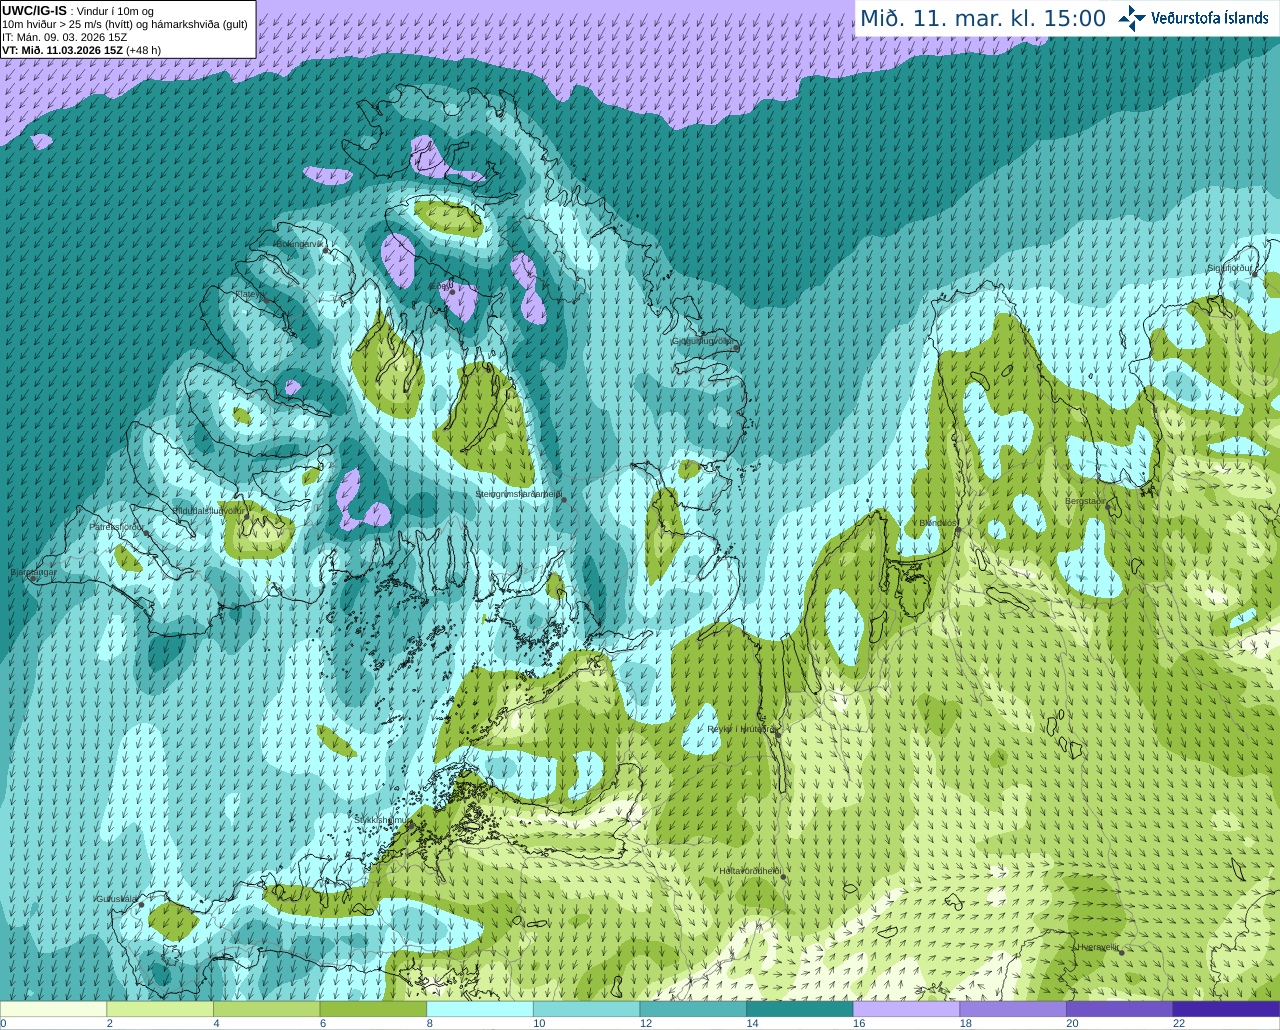Select the 2–4 m/s light green legend swatch
The width and height of the screenshot is (1280, 1030).
tap(160, 1009)
